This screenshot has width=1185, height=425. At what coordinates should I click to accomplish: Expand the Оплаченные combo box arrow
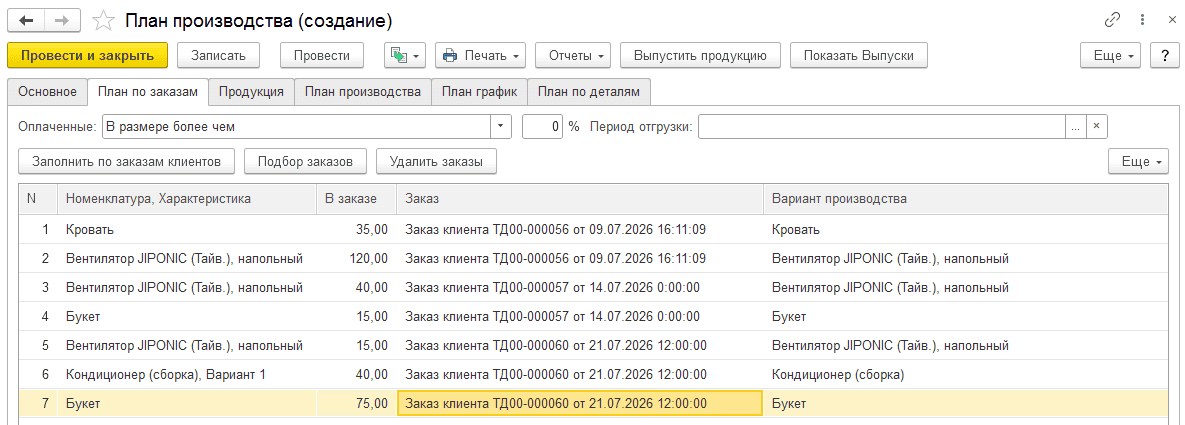(501, 127)
